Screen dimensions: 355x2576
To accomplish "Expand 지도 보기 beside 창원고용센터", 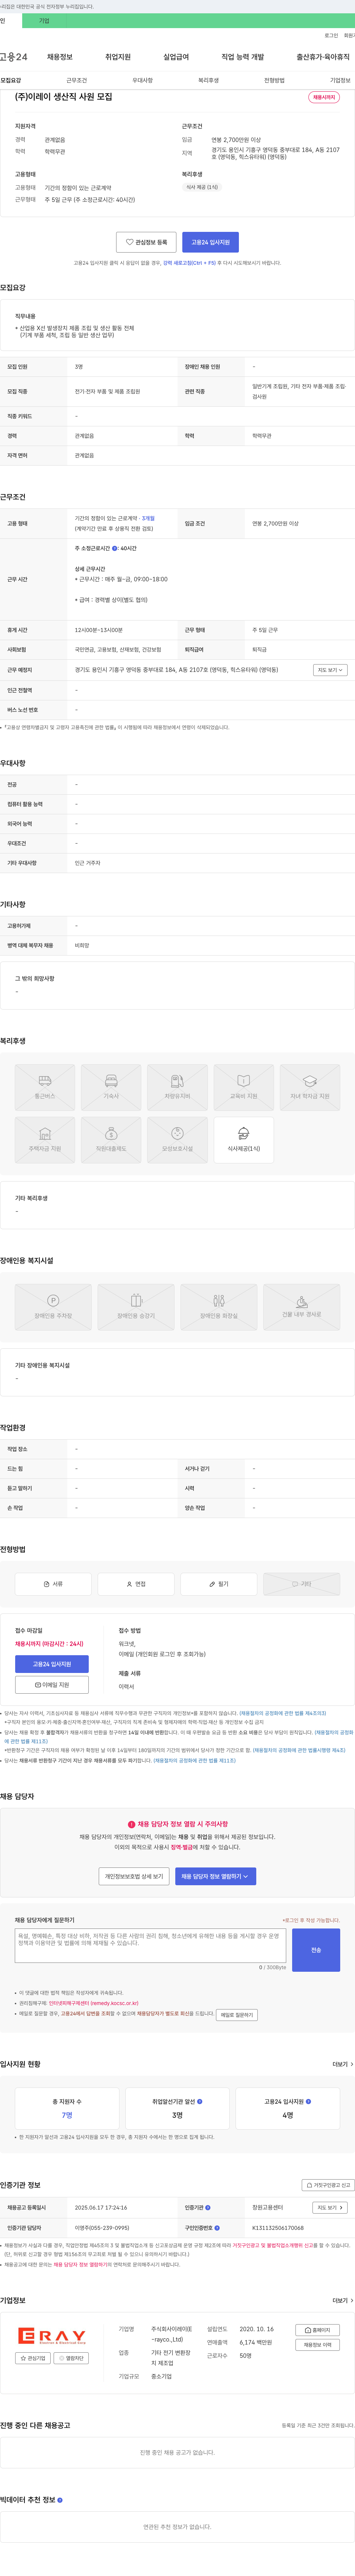I will point(330,2207).
